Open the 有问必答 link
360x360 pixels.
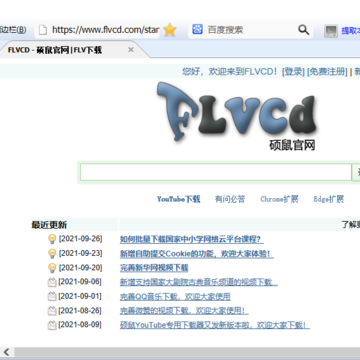tap(230, 199)
